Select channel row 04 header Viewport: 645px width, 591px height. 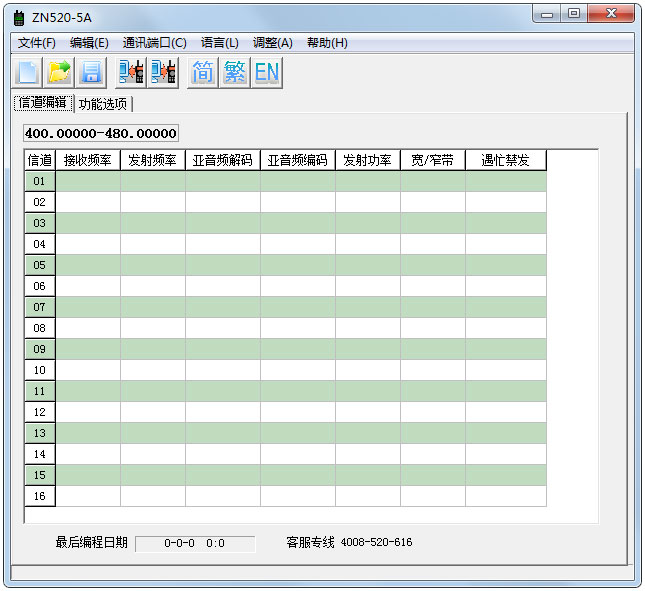39,244
